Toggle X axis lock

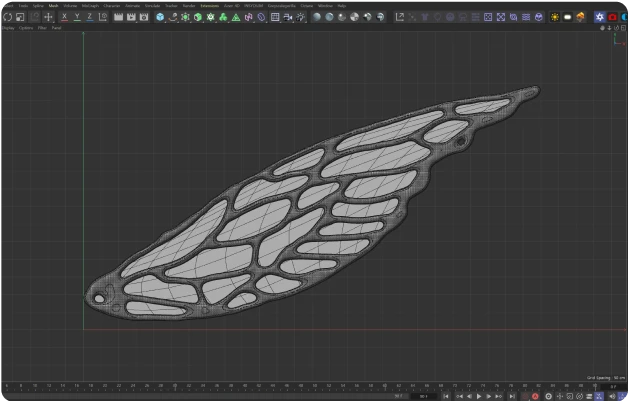tap(64, 17)
